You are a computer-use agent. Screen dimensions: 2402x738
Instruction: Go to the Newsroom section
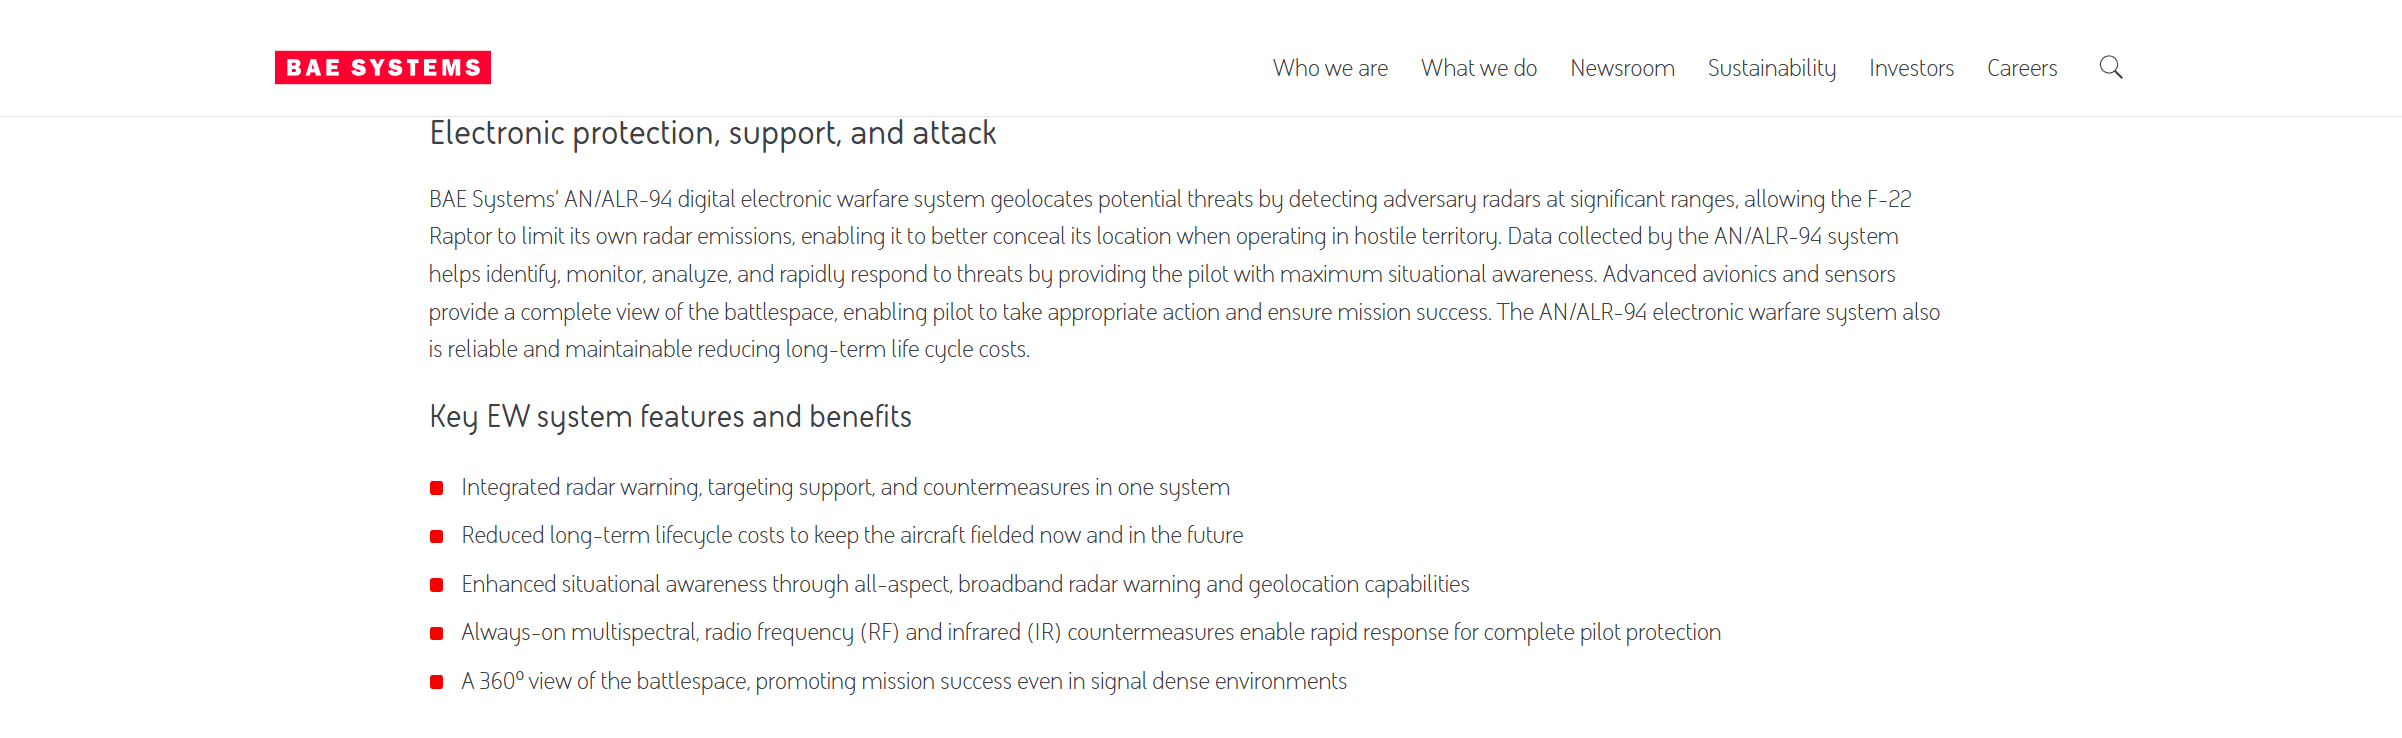[x=1622, y=68]
